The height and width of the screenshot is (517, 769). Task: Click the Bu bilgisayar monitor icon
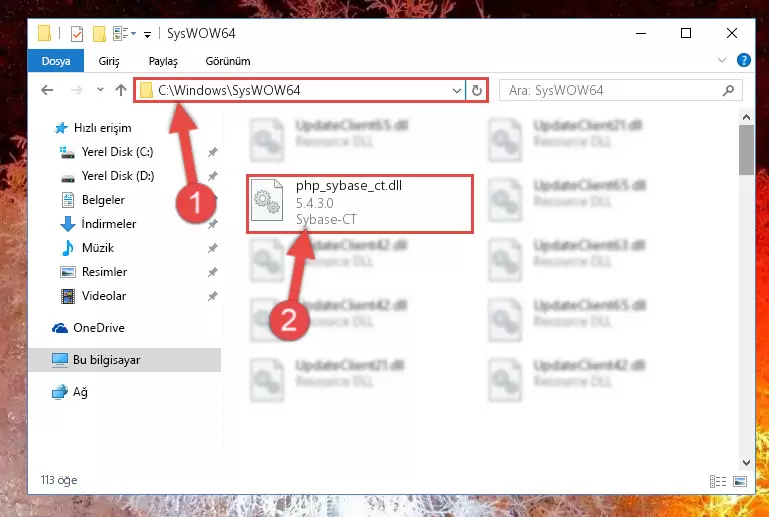60,360
